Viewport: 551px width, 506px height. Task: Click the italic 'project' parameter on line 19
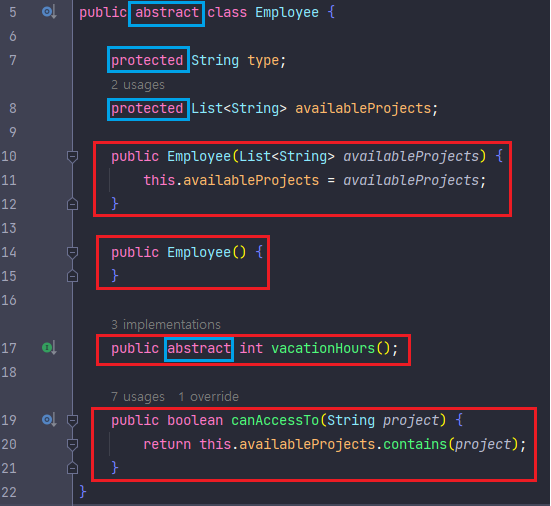click(411, 421)
